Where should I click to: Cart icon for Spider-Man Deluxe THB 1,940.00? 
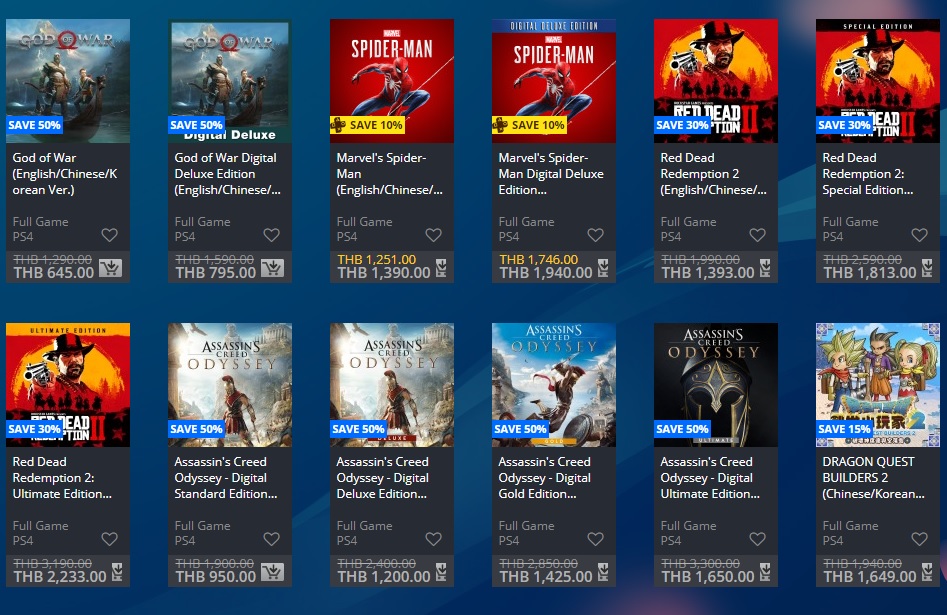click(603, 268)
